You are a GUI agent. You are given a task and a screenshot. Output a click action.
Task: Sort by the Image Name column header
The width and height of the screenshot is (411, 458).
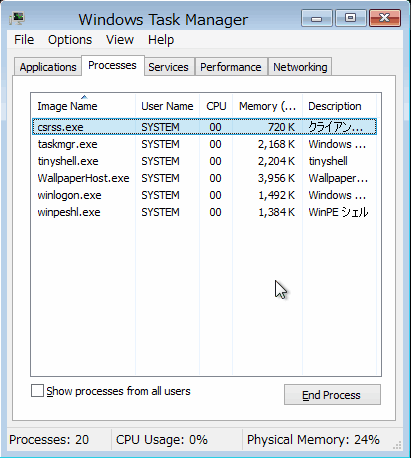[x=83, y=106]
